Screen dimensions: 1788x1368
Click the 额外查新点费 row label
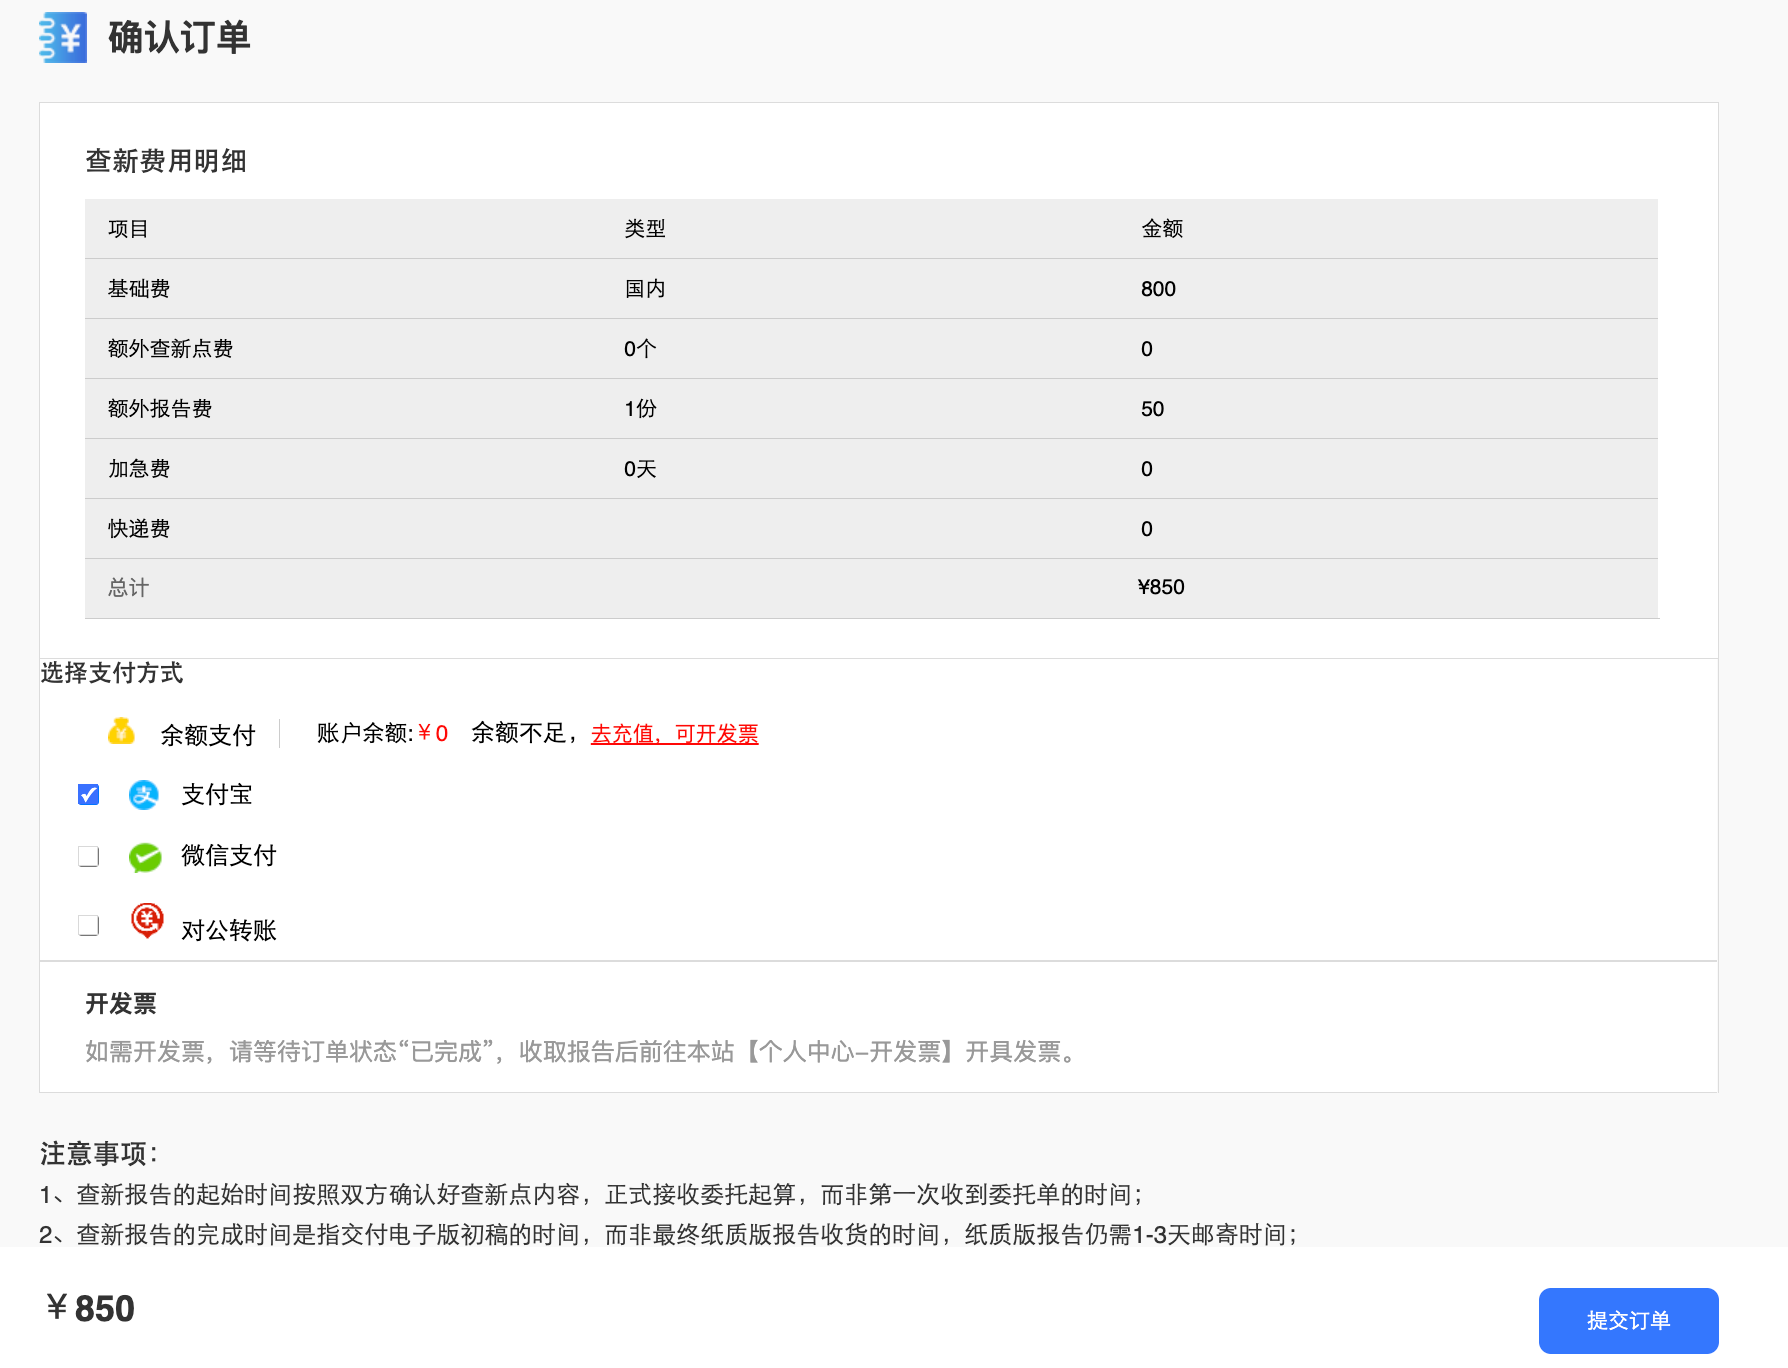pos(170,349)
